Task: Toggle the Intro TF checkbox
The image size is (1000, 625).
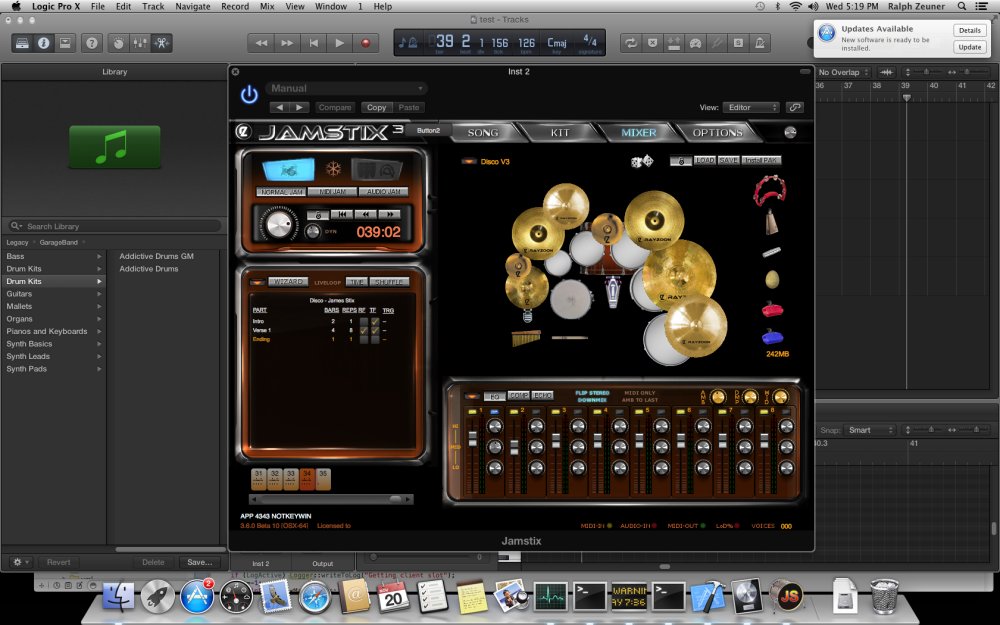Action: click(x=374, y=321)
